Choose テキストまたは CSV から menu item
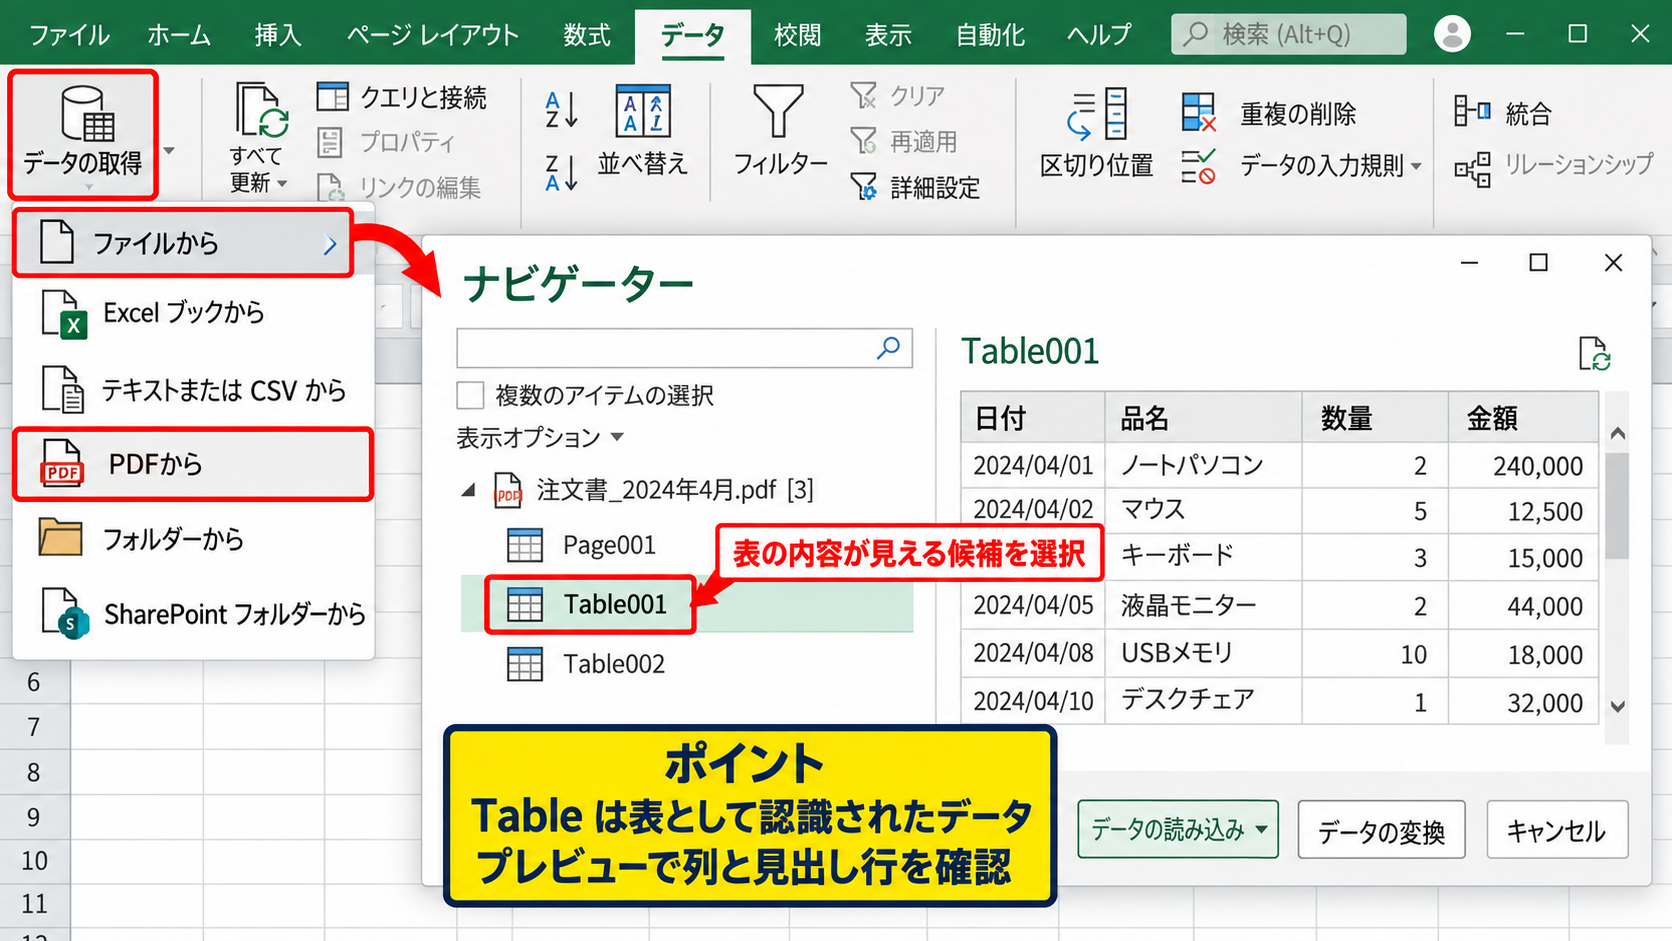Screen dimensions: 1672x941 pyautogui.click(x=194, y=390)
